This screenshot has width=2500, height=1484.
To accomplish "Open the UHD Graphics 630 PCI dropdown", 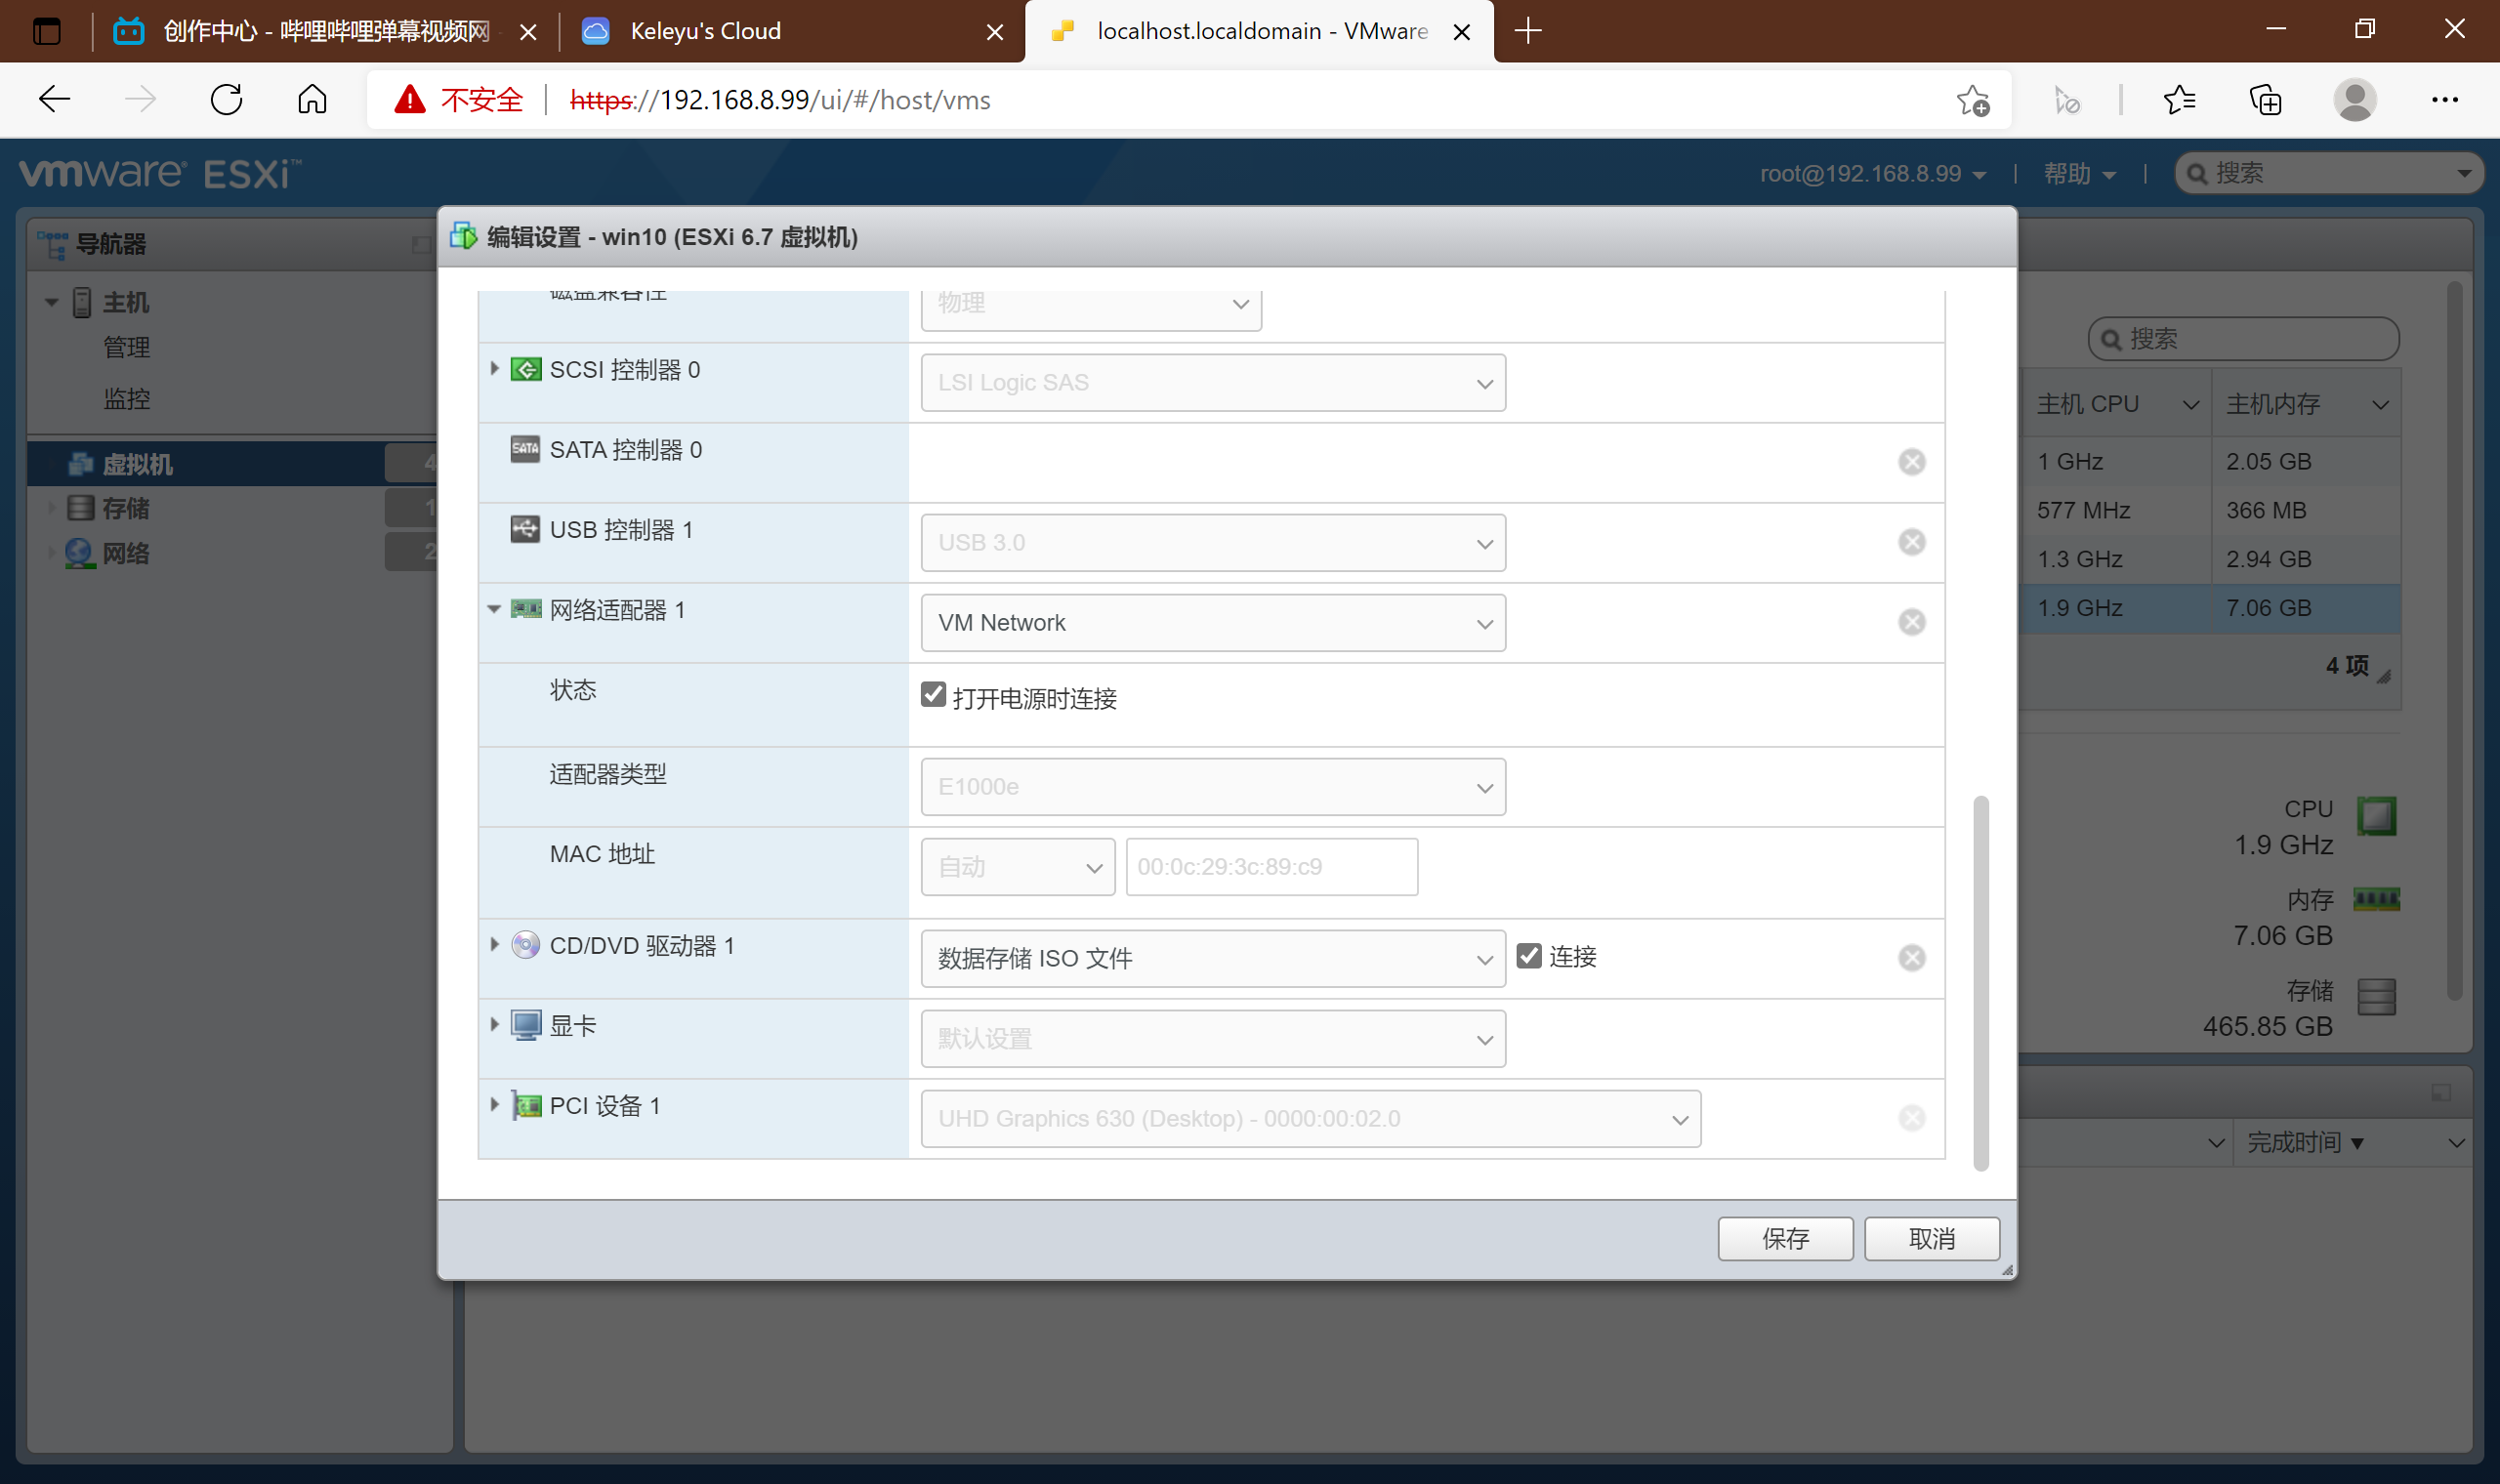I will pos(1311,1119).
